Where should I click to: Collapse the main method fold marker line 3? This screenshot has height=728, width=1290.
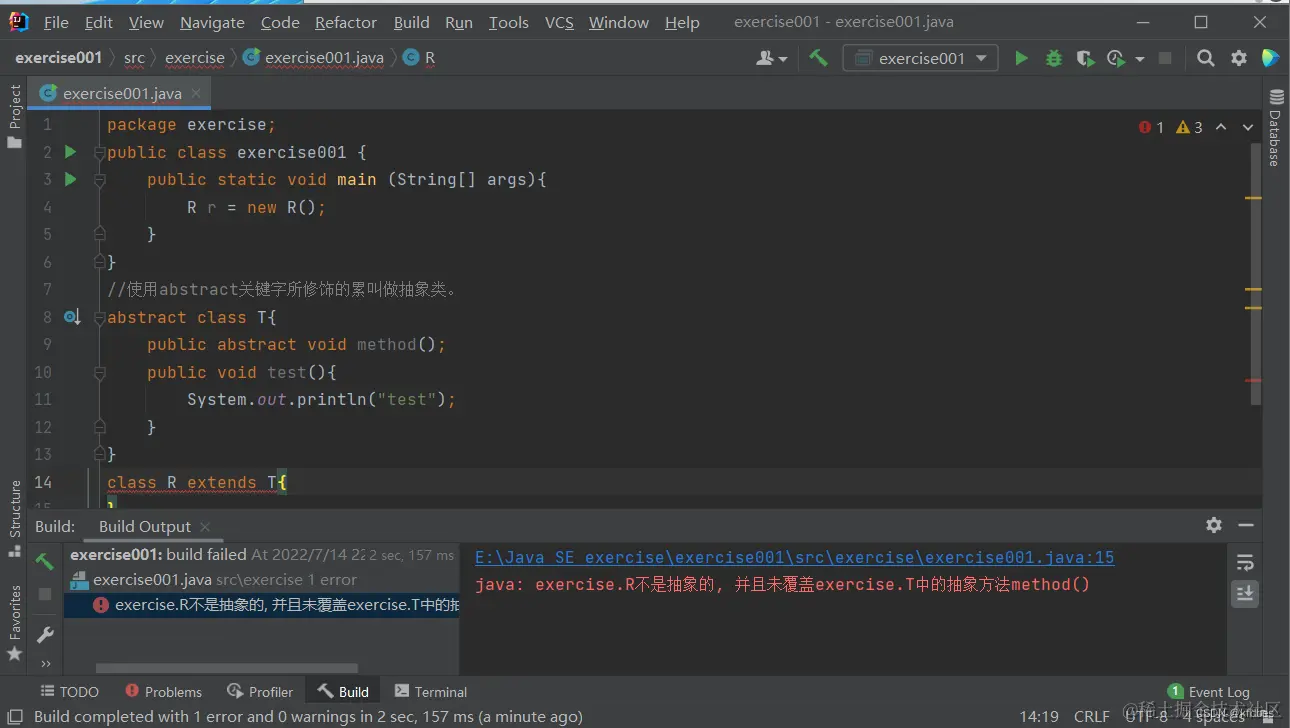(x=99, y=180)
